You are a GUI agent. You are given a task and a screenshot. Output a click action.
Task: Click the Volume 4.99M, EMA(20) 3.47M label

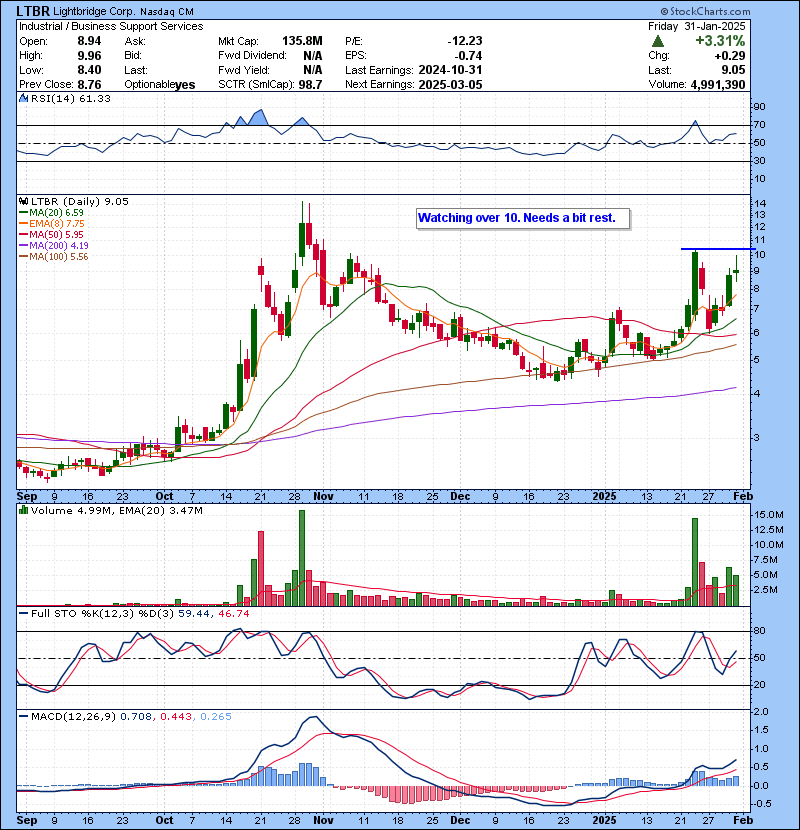[116, 511]
